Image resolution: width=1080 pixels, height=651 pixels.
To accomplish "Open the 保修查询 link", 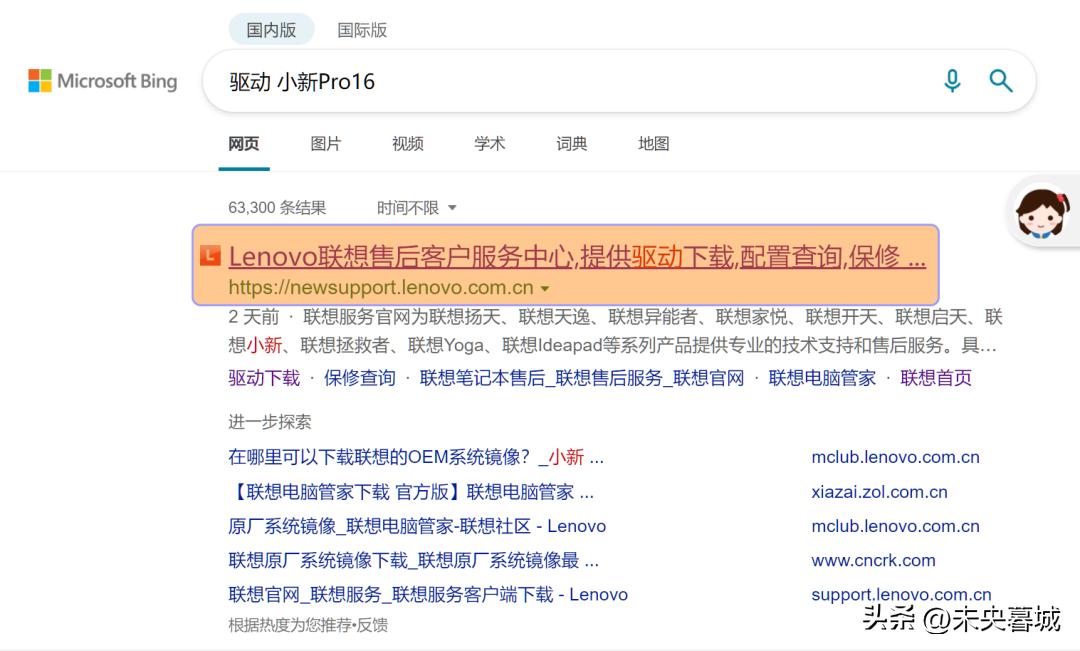I will 358,378.
